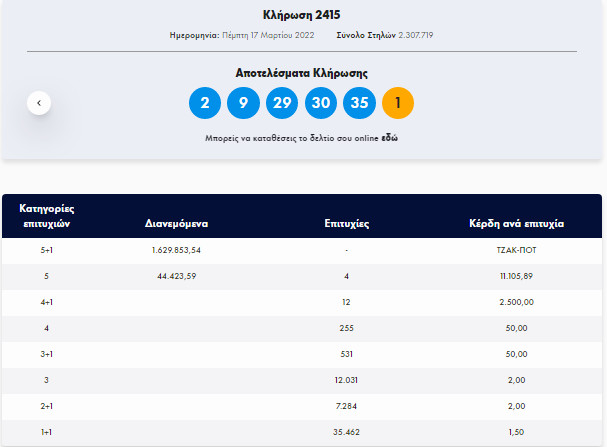This screenshot has height=447, width=607.
Task: Select the 5+1 category row
Action: pos(47,250)
